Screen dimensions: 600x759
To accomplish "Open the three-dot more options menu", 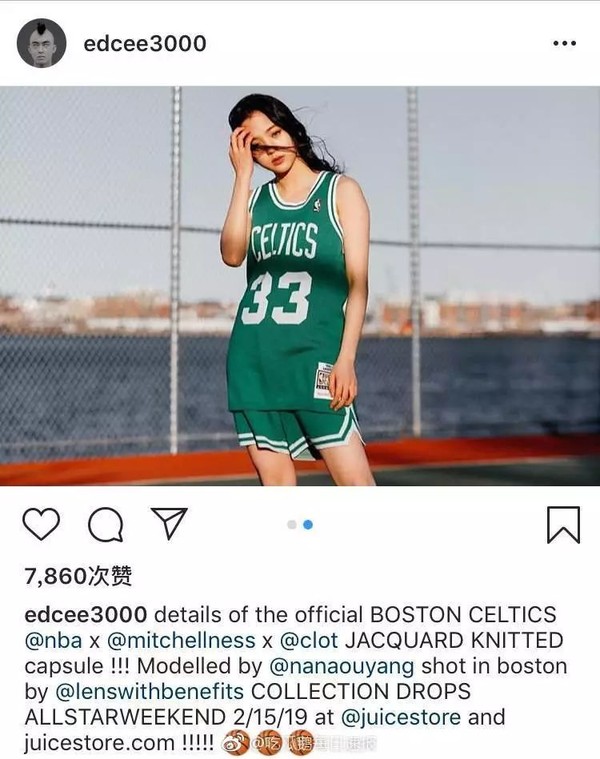I will [x=564, y=43].
